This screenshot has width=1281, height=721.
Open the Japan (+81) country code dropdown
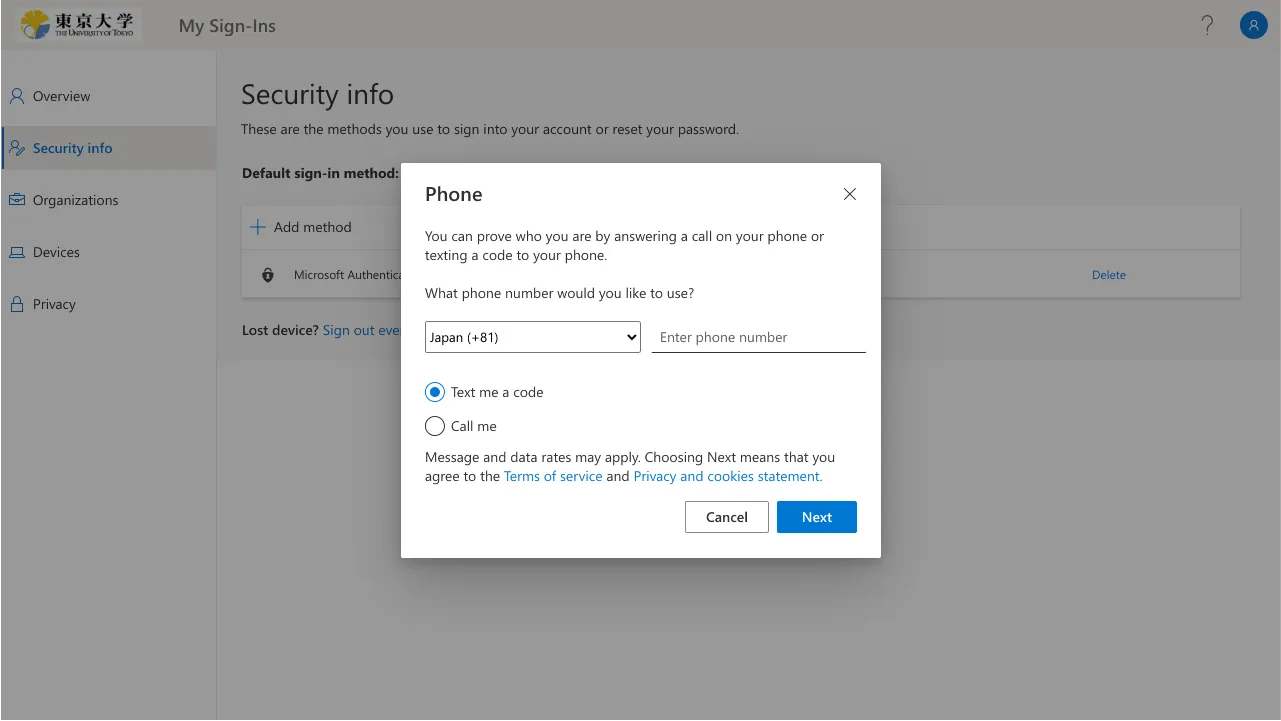pyautogui.click(x=533, y=337)
